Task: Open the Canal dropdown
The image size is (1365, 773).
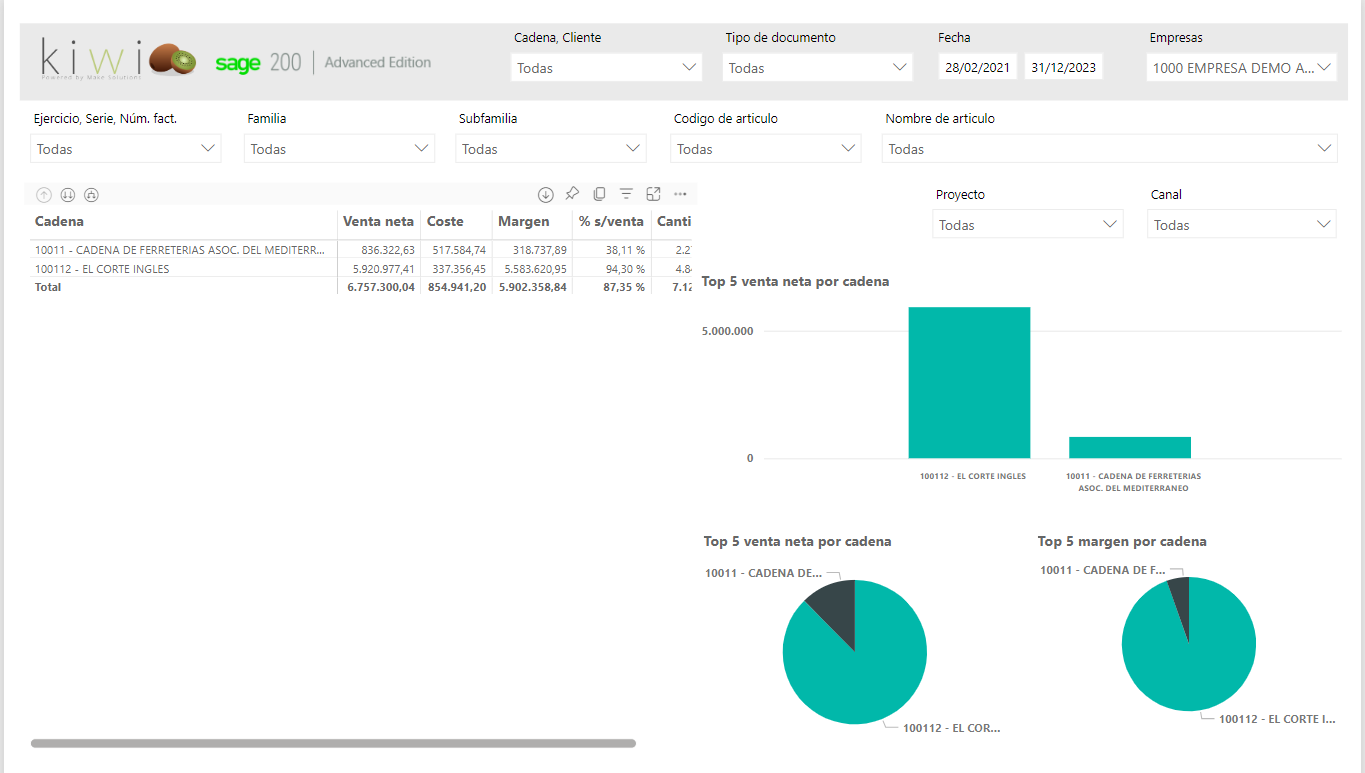Action: [1241, 225]
